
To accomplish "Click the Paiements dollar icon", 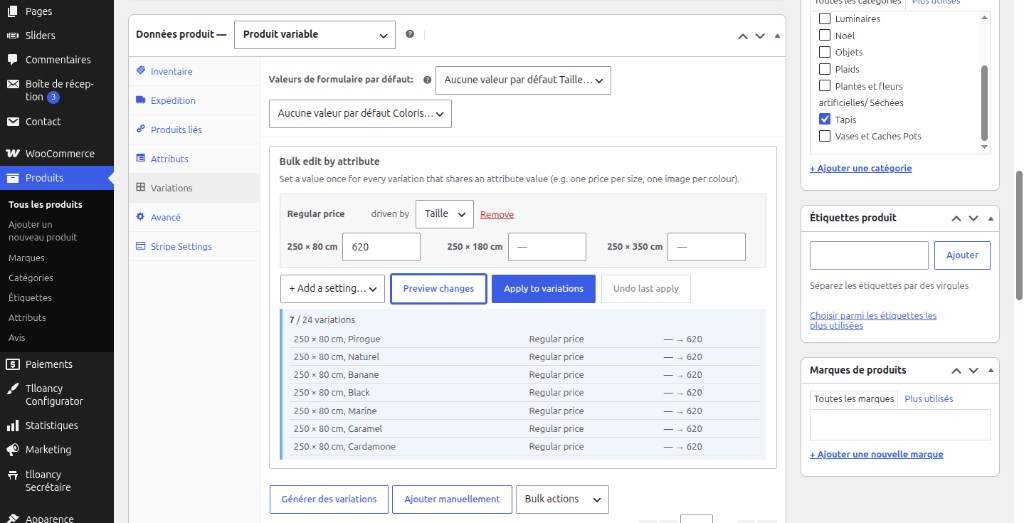I will pos(12,364).
